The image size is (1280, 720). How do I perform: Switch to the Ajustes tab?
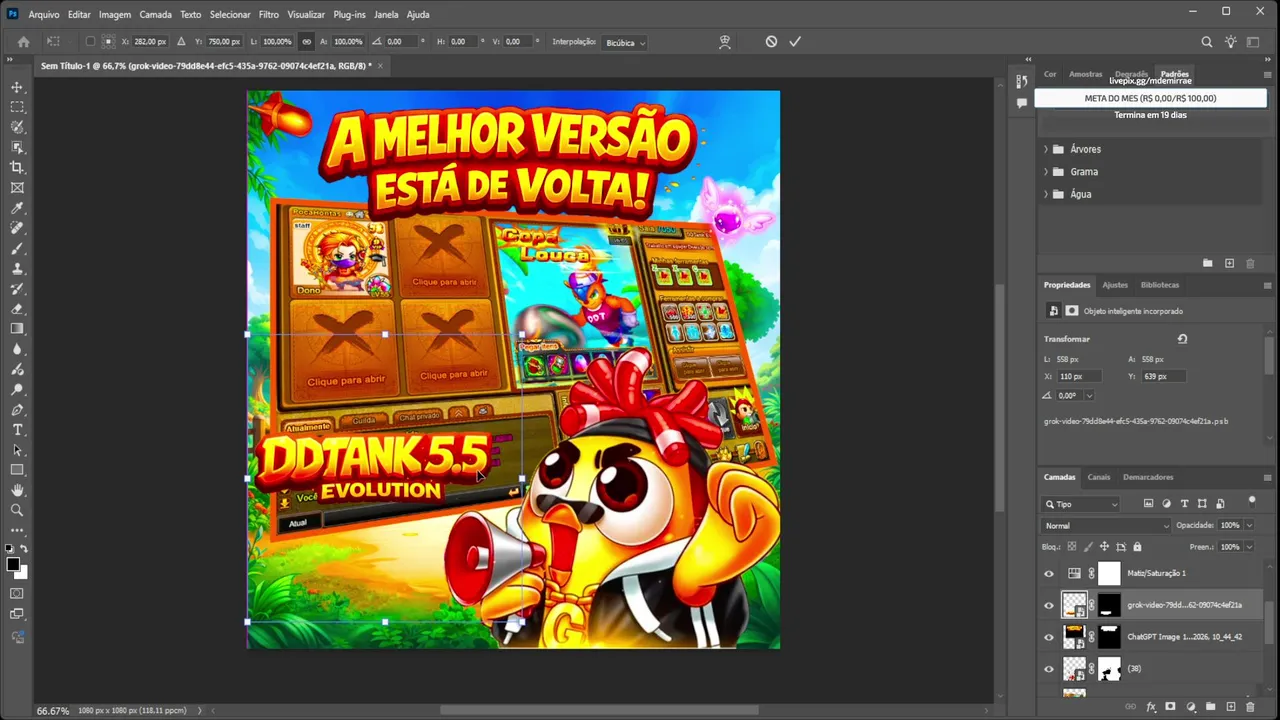tap(1115, 285)
